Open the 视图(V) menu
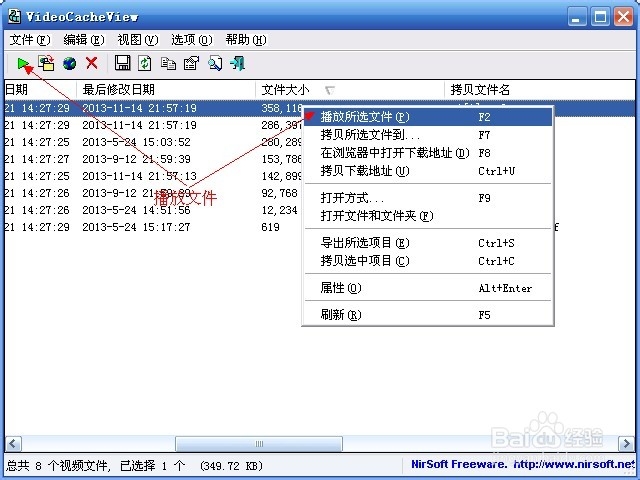This screenshot has height=480, width=640. (x=138, y=40)
